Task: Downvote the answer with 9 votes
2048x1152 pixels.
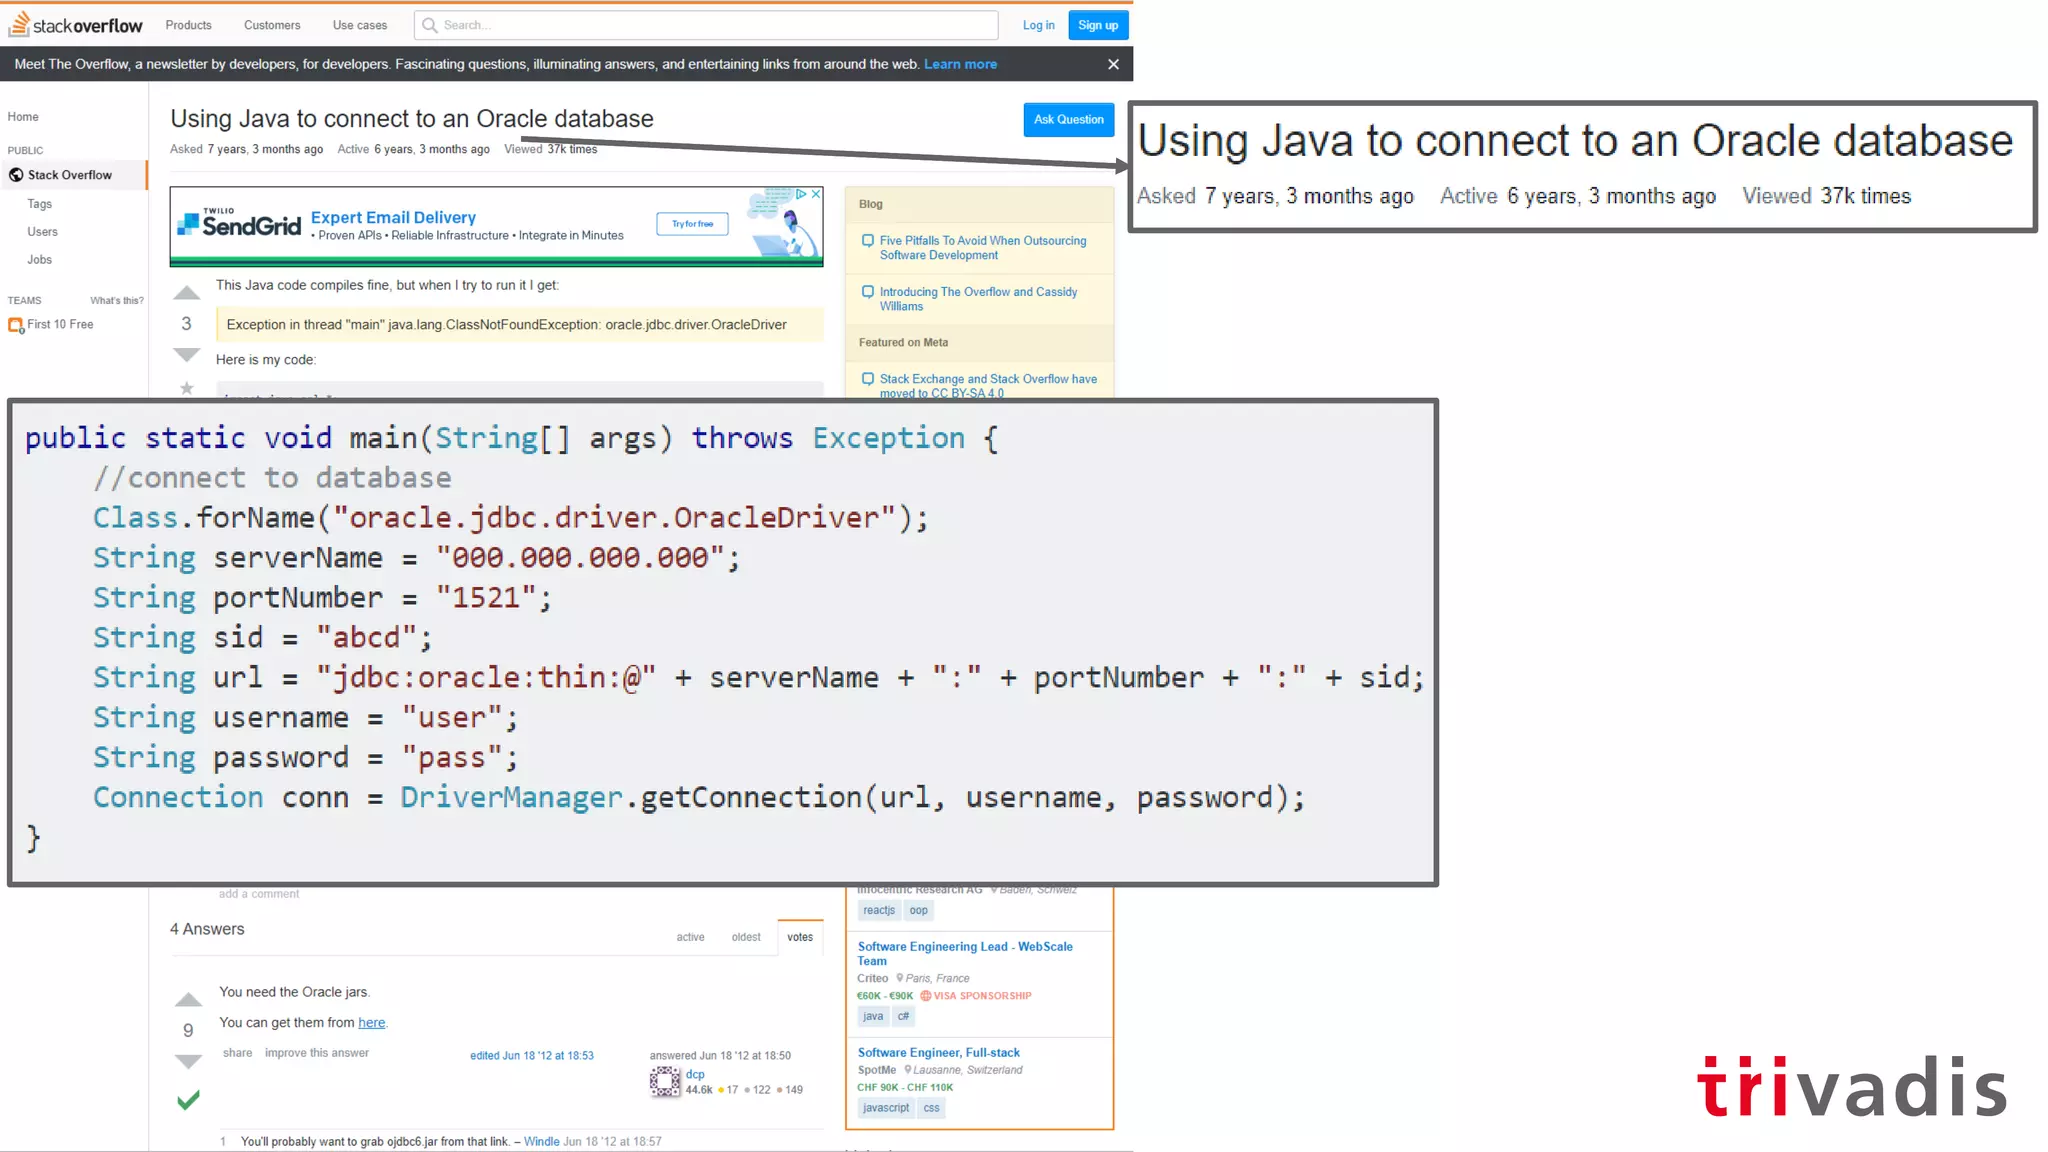Action: (x=188, y=1061)
